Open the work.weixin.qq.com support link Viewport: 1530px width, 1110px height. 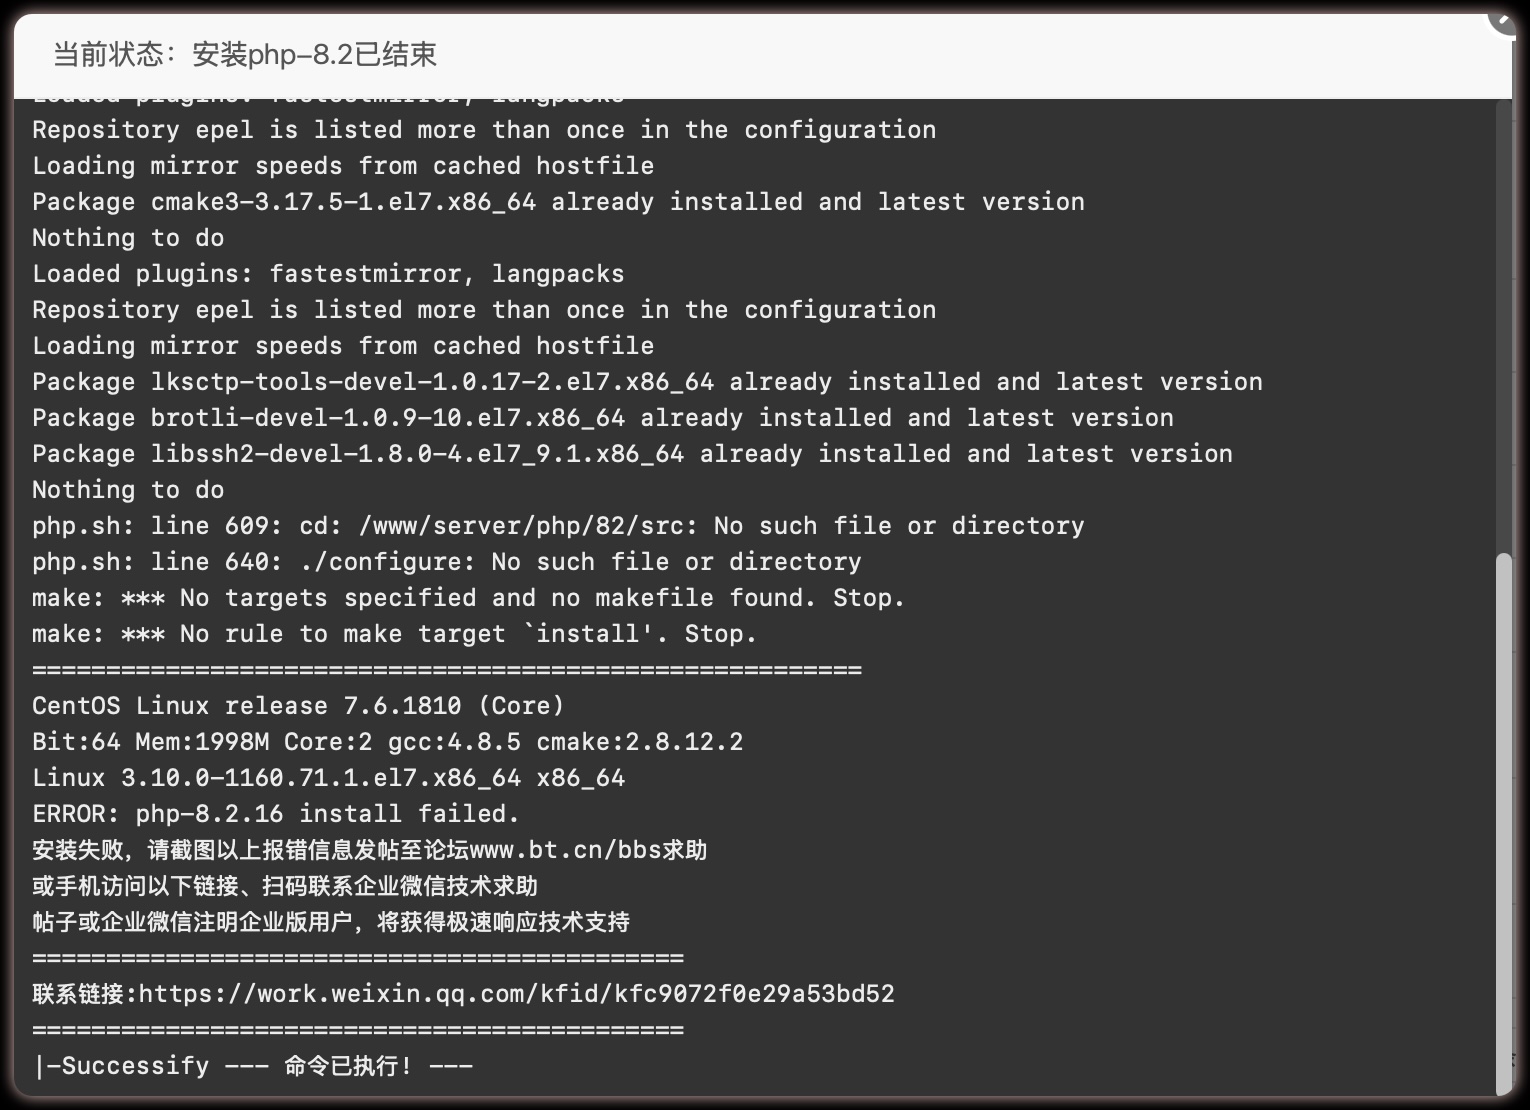[517, 994]
